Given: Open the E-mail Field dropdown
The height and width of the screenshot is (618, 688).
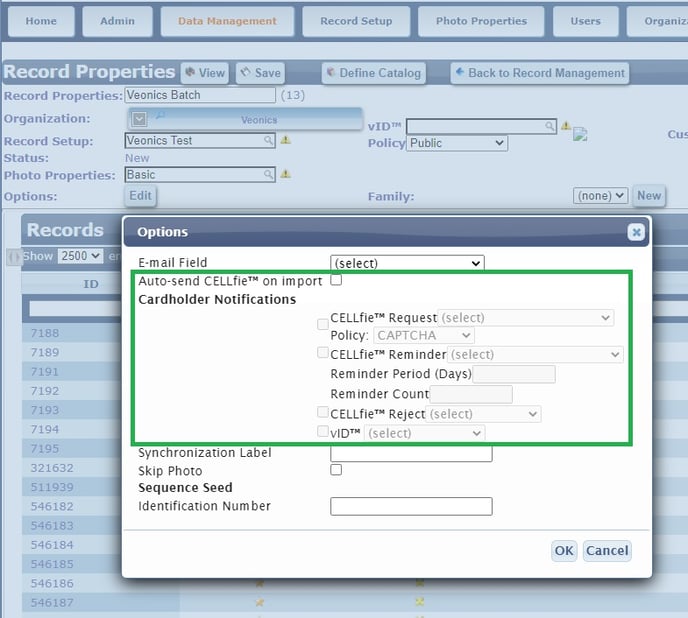Looking at the screenshot, I should [407, 263].
